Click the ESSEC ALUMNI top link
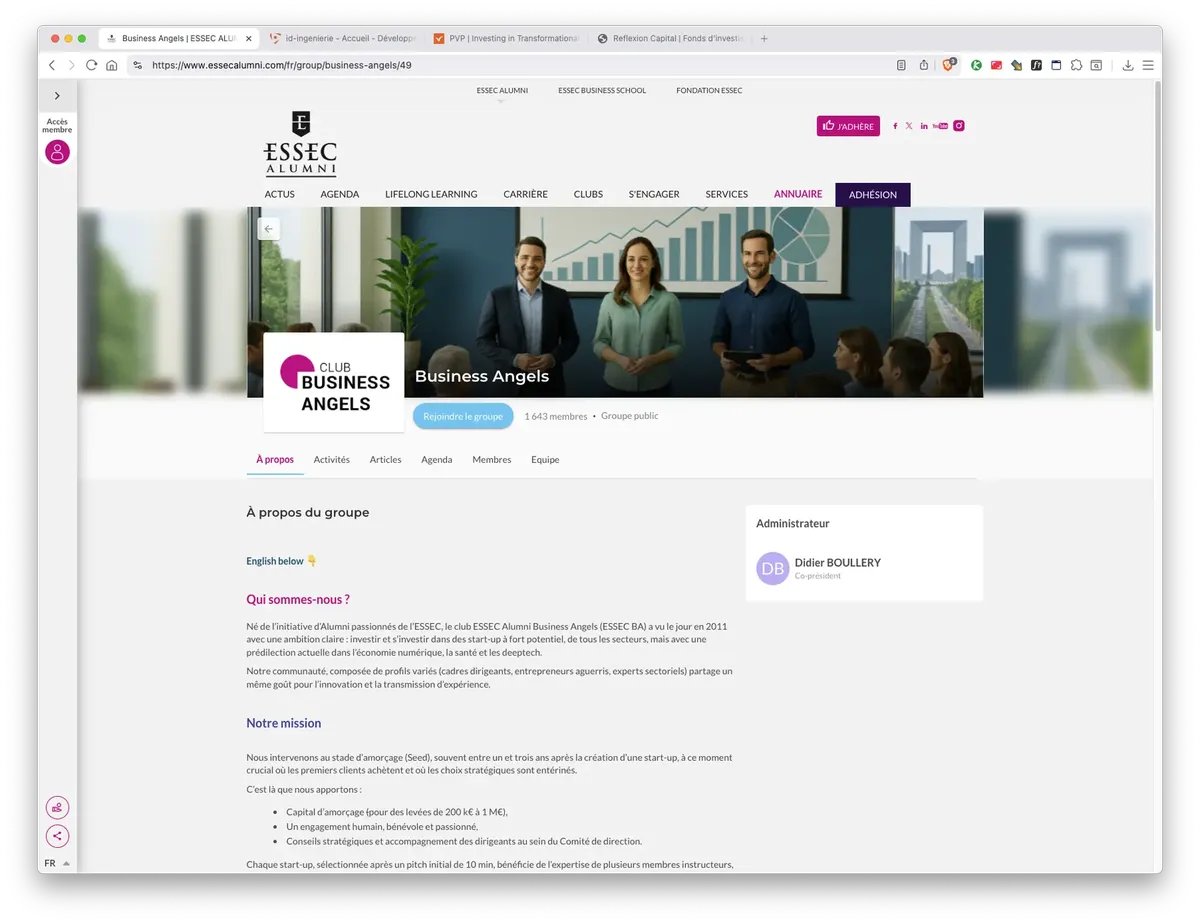1200x923 pixels. point(502,91)
